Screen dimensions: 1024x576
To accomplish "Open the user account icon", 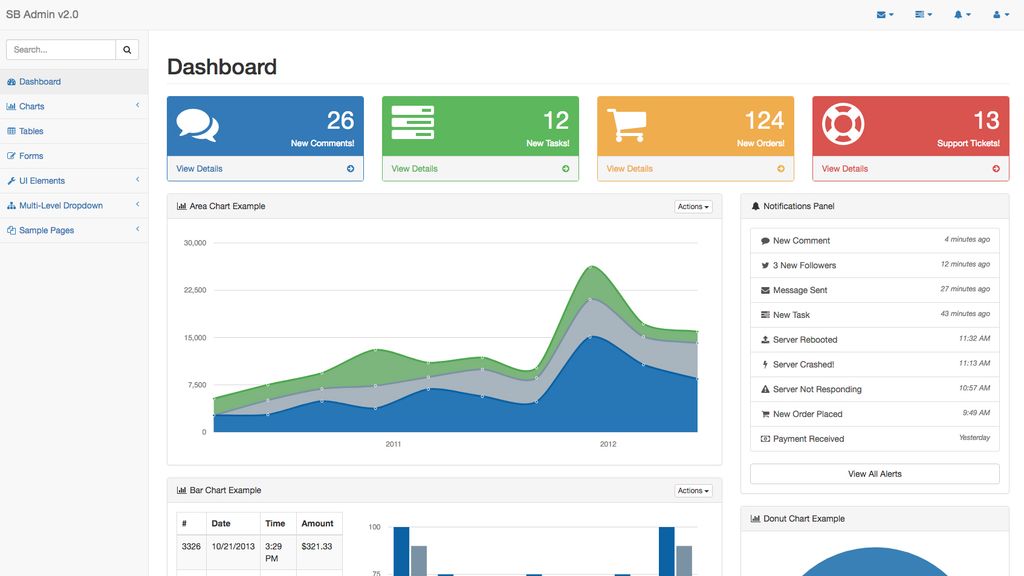I will pos(999,14).
